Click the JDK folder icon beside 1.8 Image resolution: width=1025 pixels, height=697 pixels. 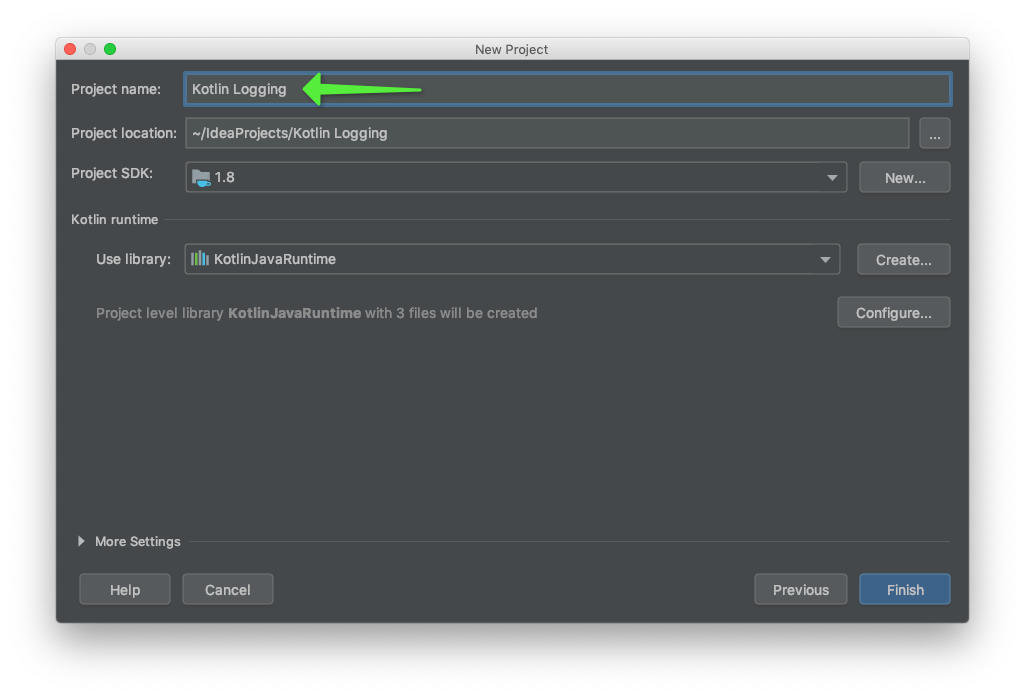201,177
